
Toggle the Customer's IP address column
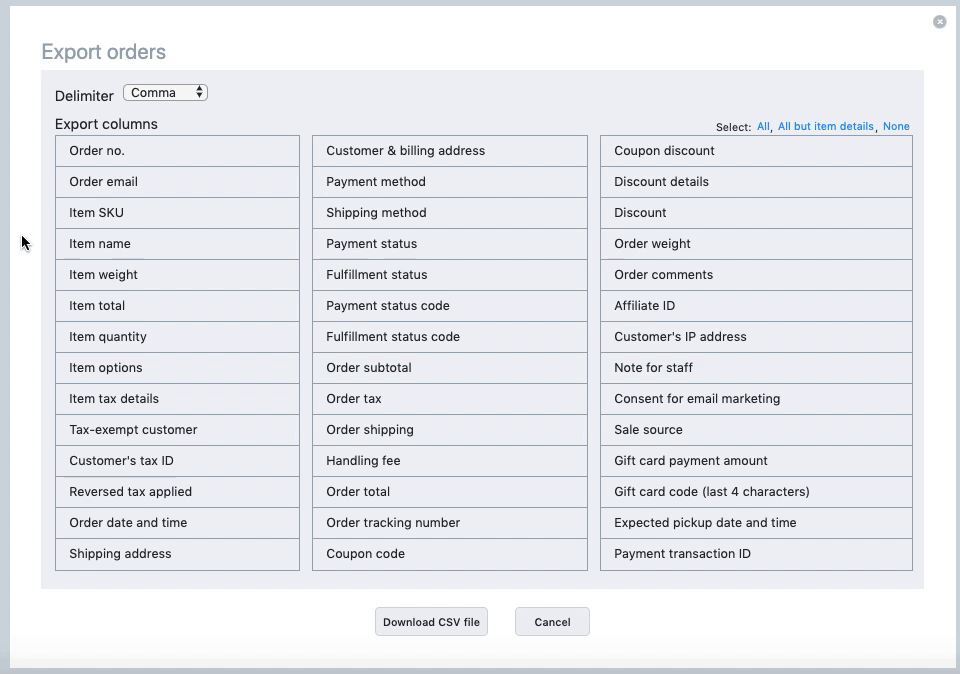(756, 337)
